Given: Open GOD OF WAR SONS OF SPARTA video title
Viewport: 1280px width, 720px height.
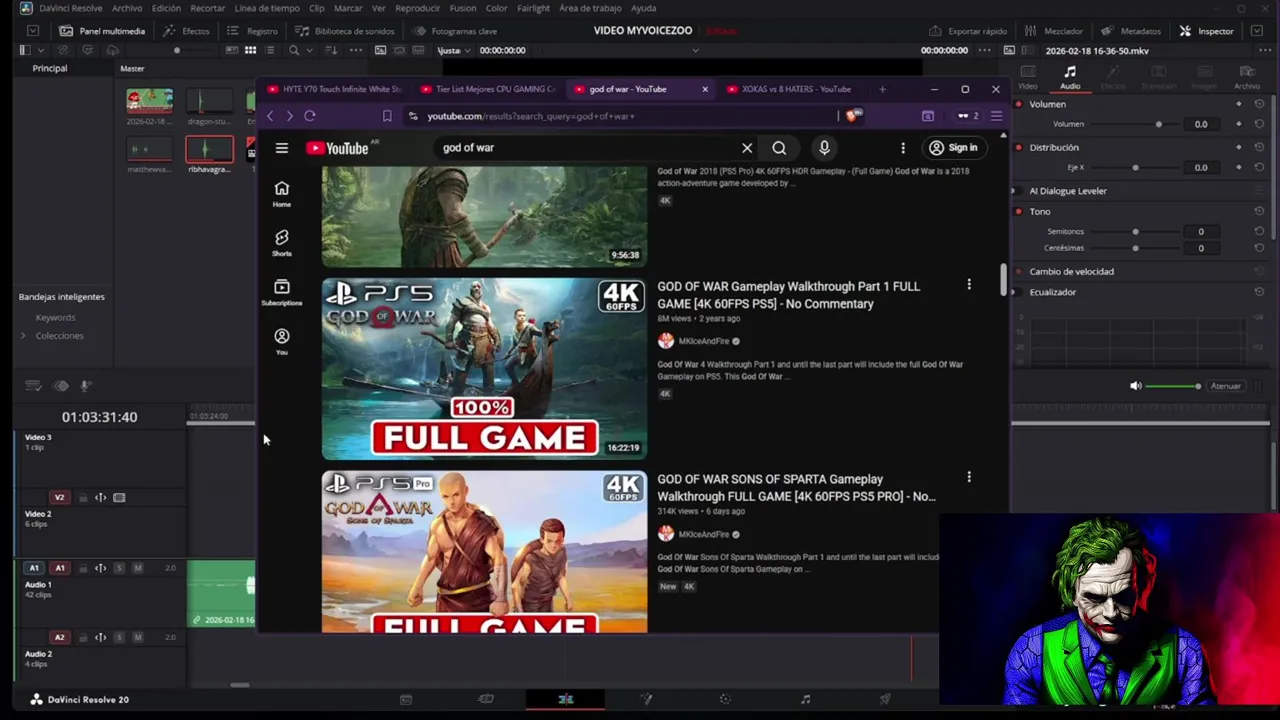Looking at the screenshot, I should [796, 488].
